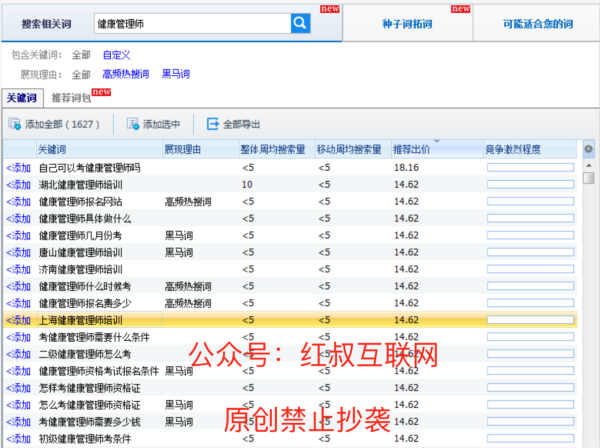Add keyword 湖北健康管理师培训
This screenshot has width=600, height=448.
click(18, 185)
